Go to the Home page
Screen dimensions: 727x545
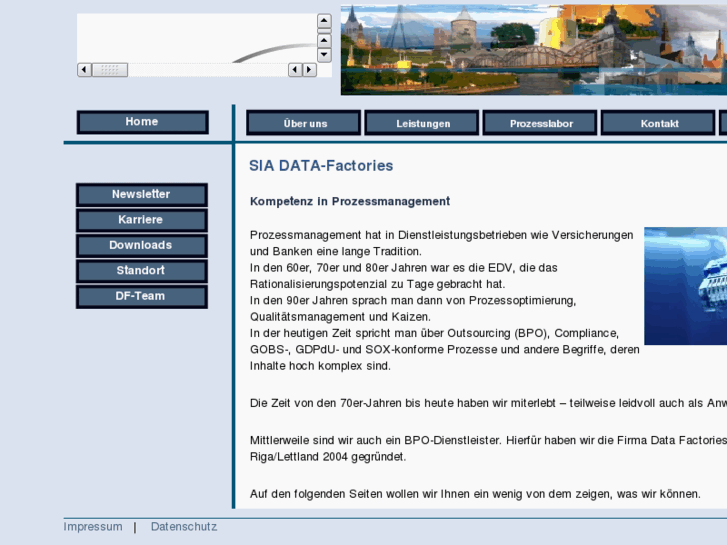(x=143, y=122)
